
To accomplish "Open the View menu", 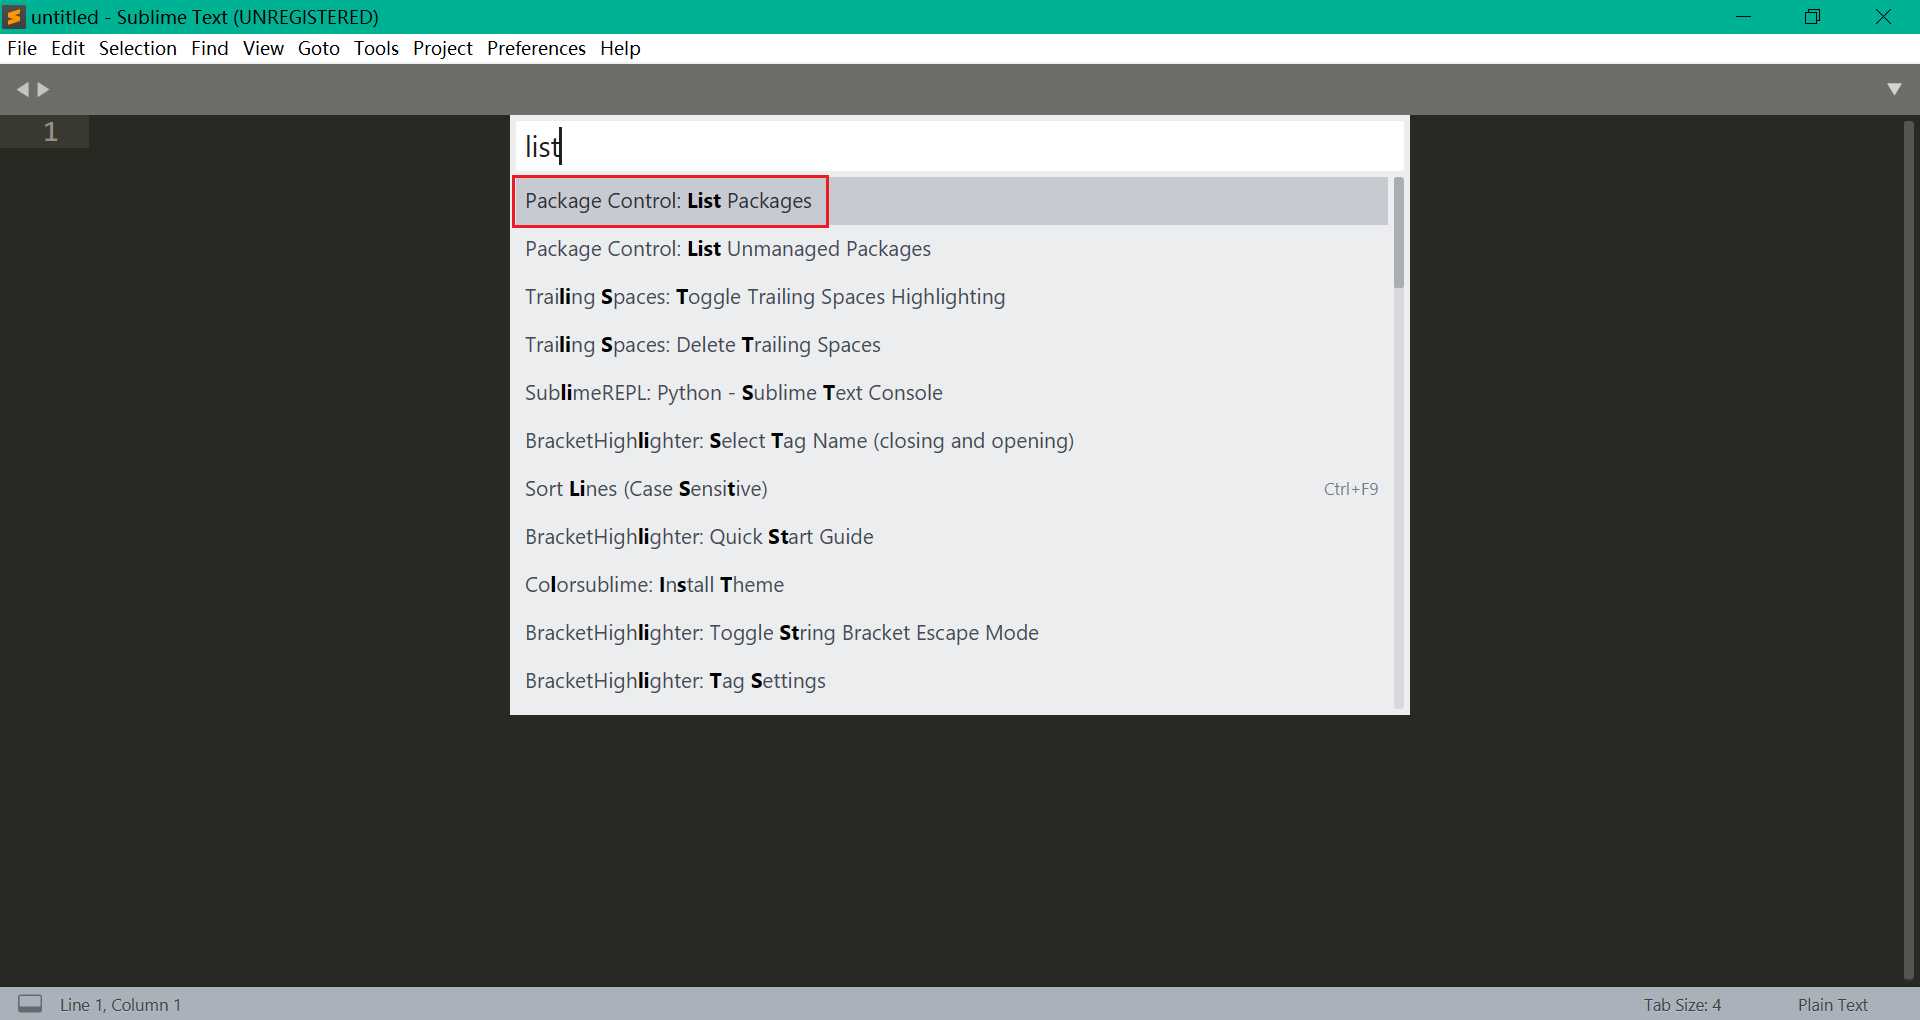I will click(x=263, y=48).
